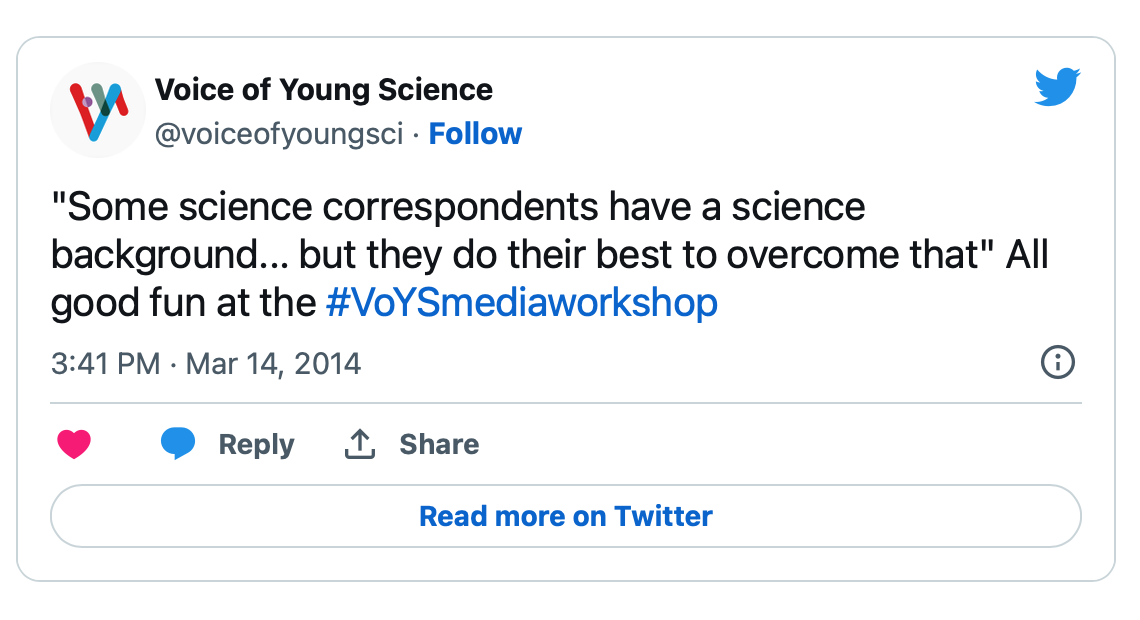Image resolution: width=1140 pixels, height=620 pixels.
Task: Click the "All good fun at the" text
Action: pyautogui.click(x=550, y=278)
